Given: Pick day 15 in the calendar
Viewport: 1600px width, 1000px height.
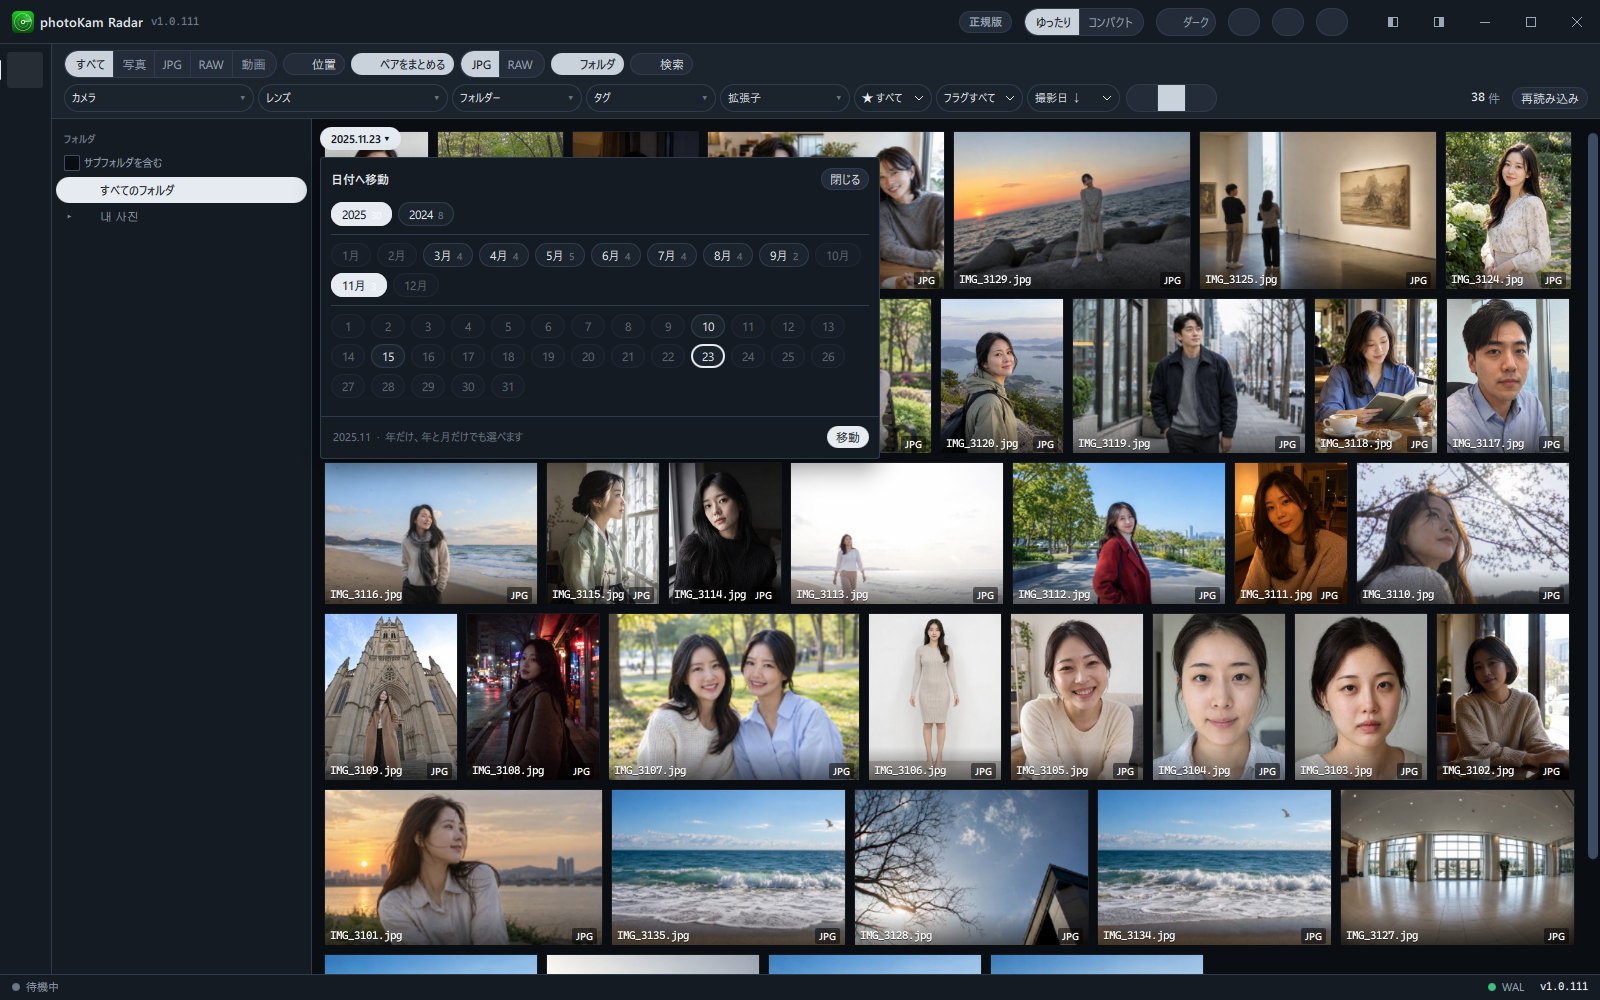Looking at the screenshot, I should (388, 356).
